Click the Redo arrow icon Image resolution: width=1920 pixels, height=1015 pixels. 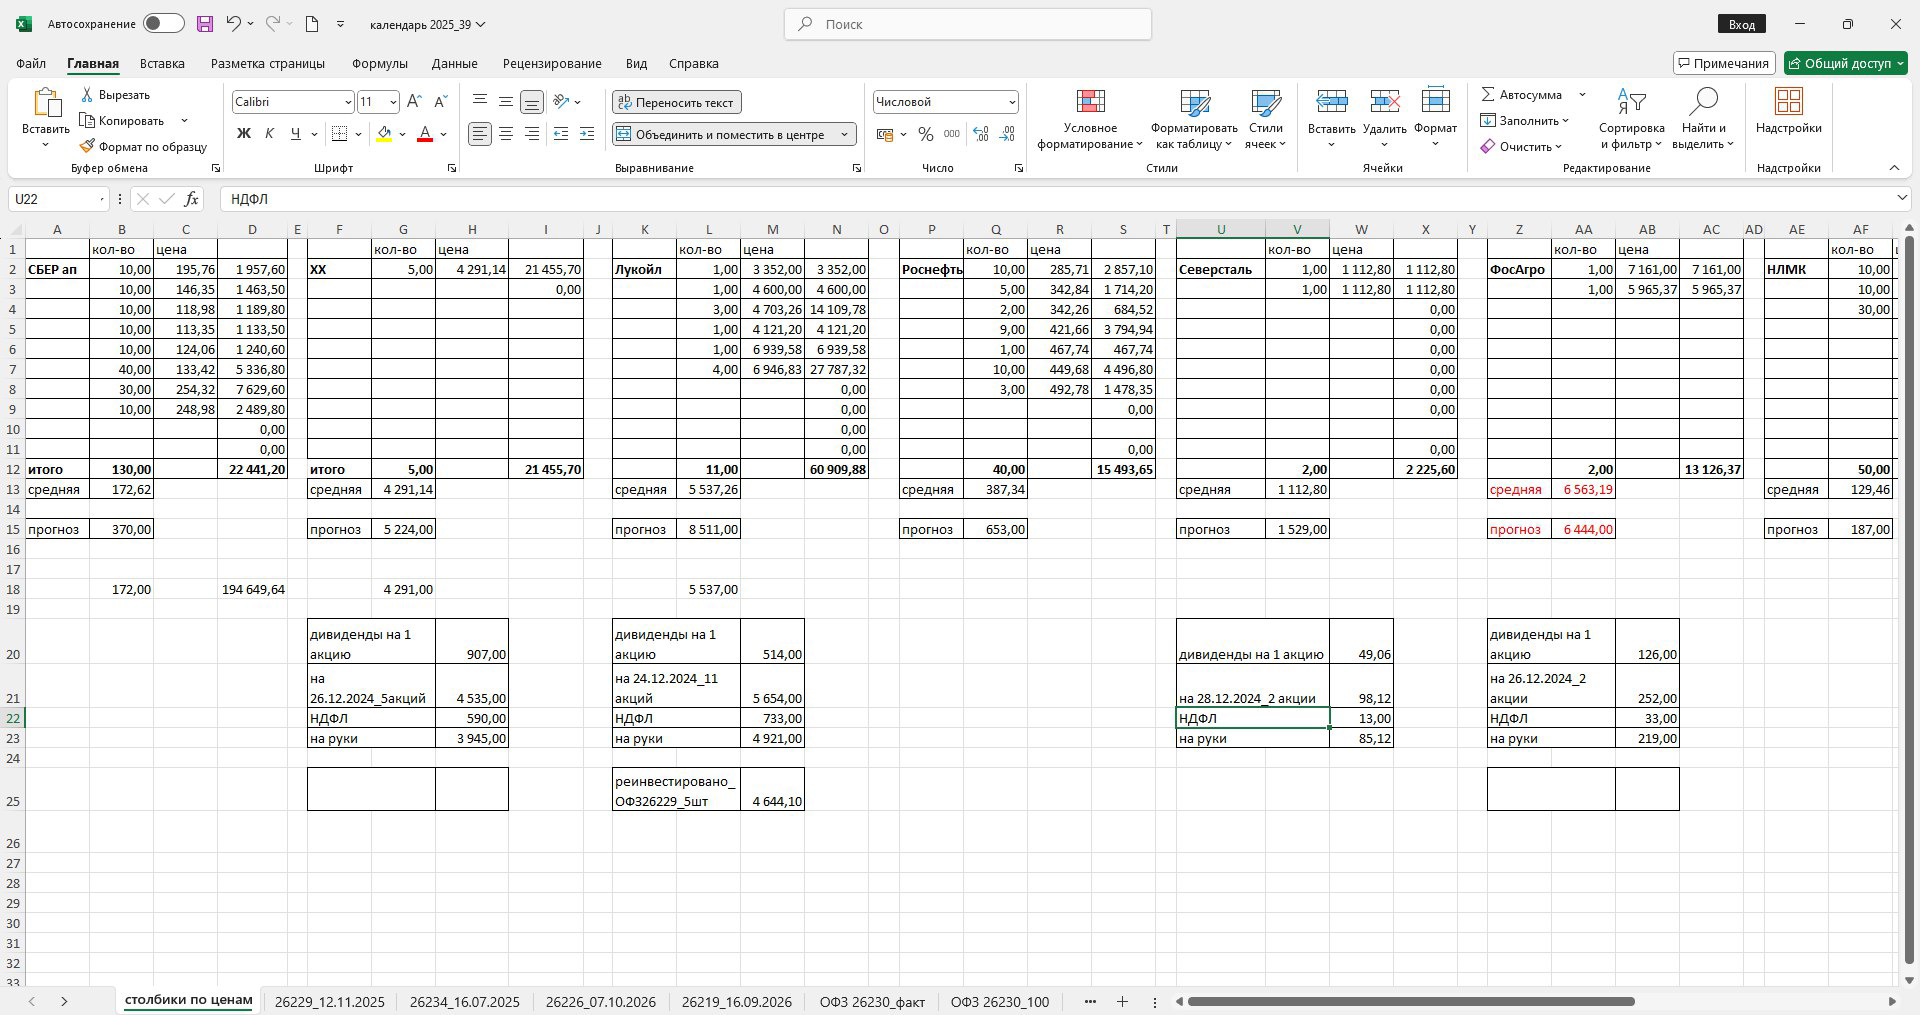click(275, 24)
